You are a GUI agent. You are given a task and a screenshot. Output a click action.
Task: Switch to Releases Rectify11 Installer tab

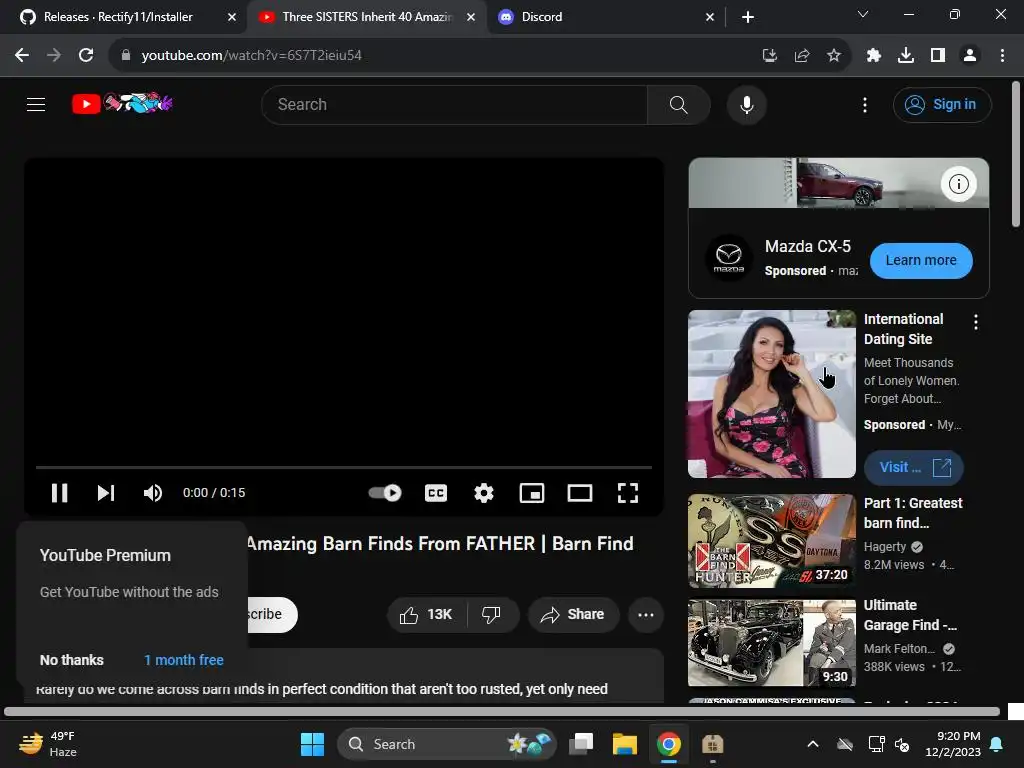tap(118, 17)
